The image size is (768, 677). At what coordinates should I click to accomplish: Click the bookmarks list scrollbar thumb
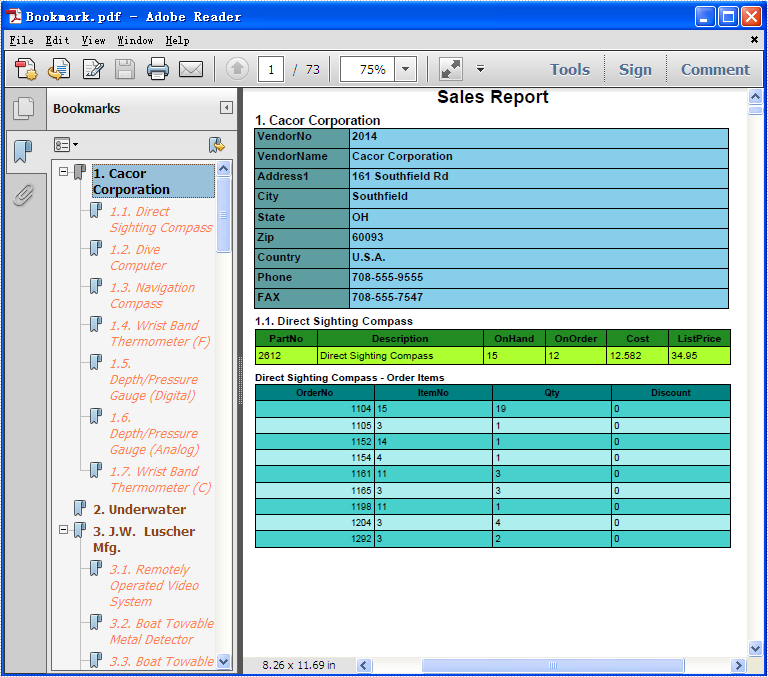pos(223,214)
